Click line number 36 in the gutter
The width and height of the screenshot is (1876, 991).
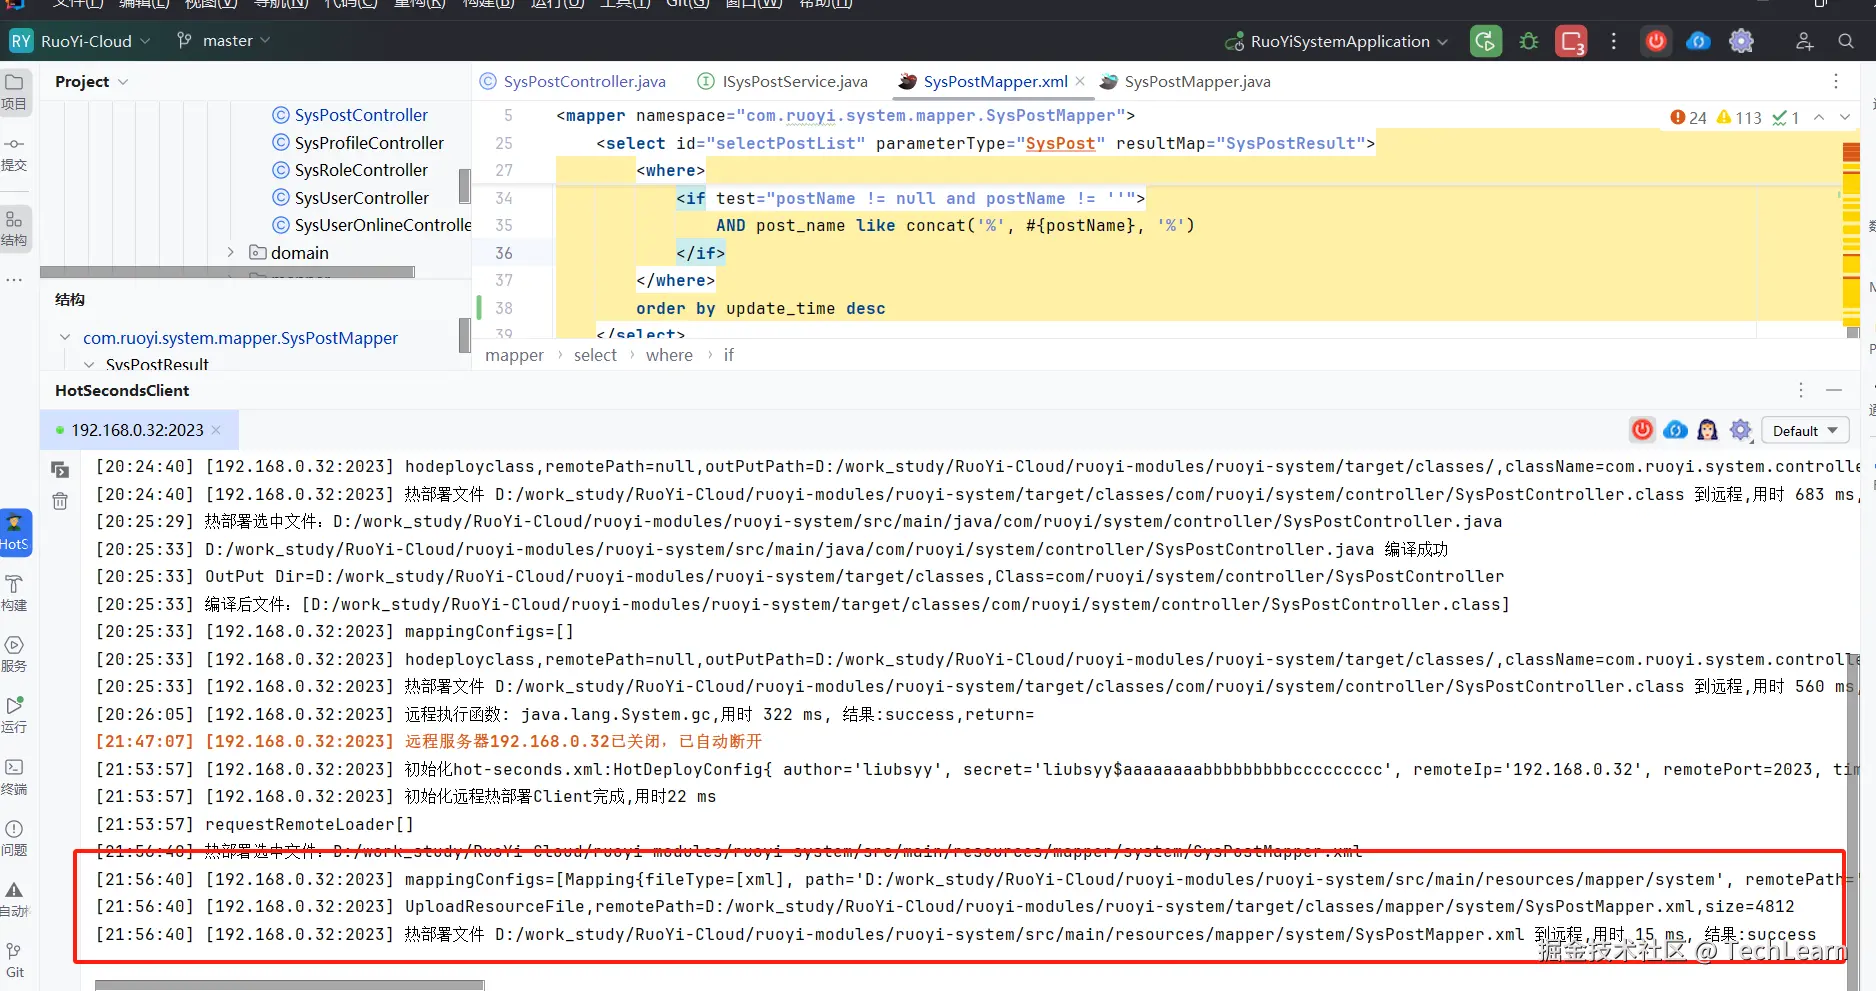(x=504, y=253)
